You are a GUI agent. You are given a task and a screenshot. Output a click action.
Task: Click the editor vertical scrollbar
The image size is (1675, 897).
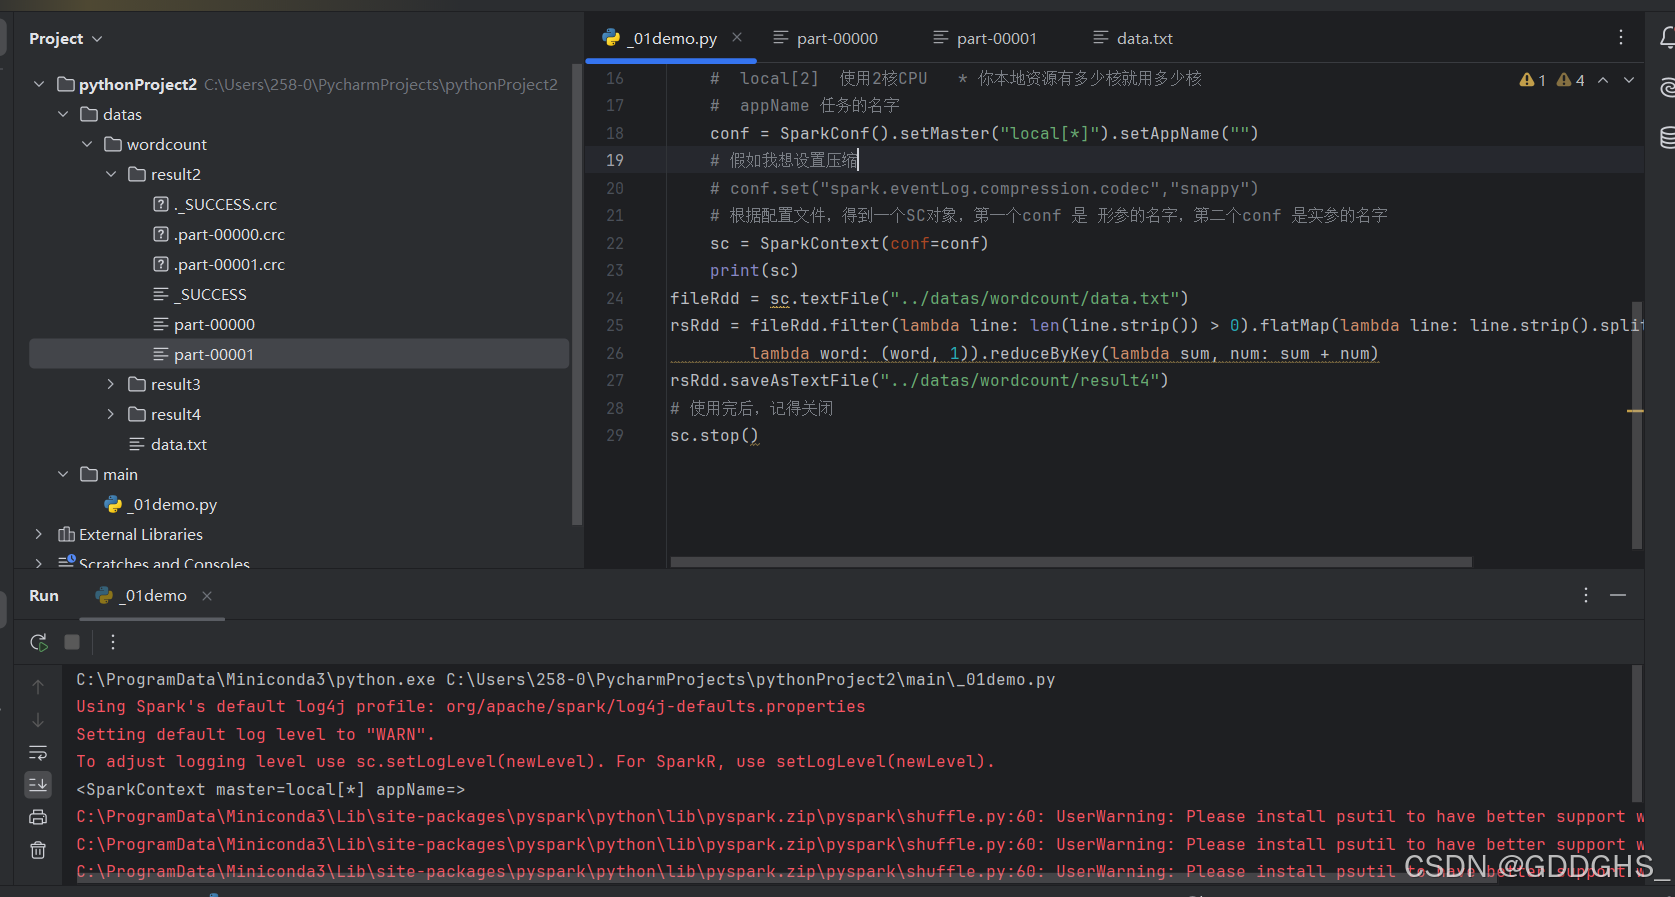pos(1637,425)
